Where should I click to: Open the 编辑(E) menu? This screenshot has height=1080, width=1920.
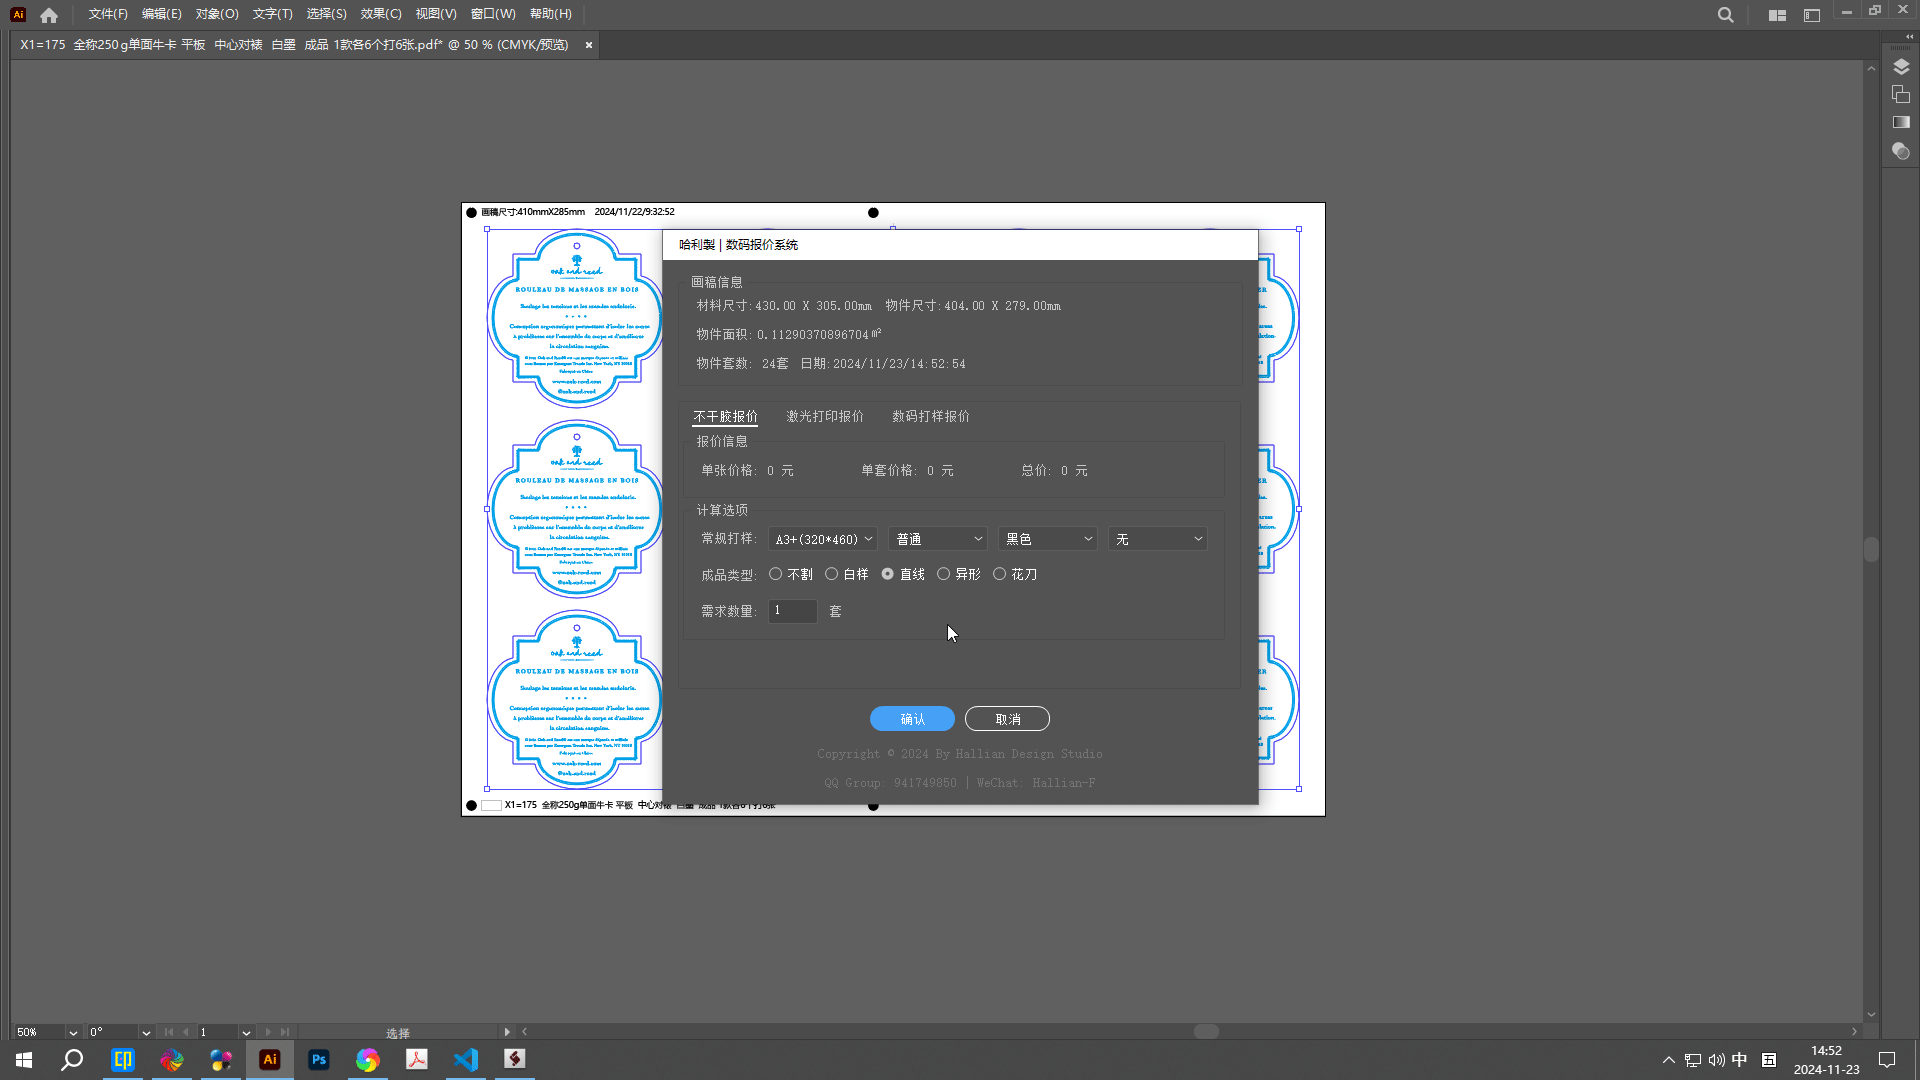click(x=162, y=14)
